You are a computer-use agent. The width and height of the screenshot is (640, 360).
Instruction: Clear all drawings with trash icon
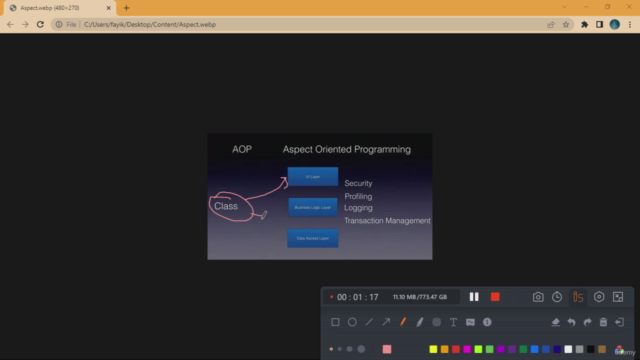point(603,322)
